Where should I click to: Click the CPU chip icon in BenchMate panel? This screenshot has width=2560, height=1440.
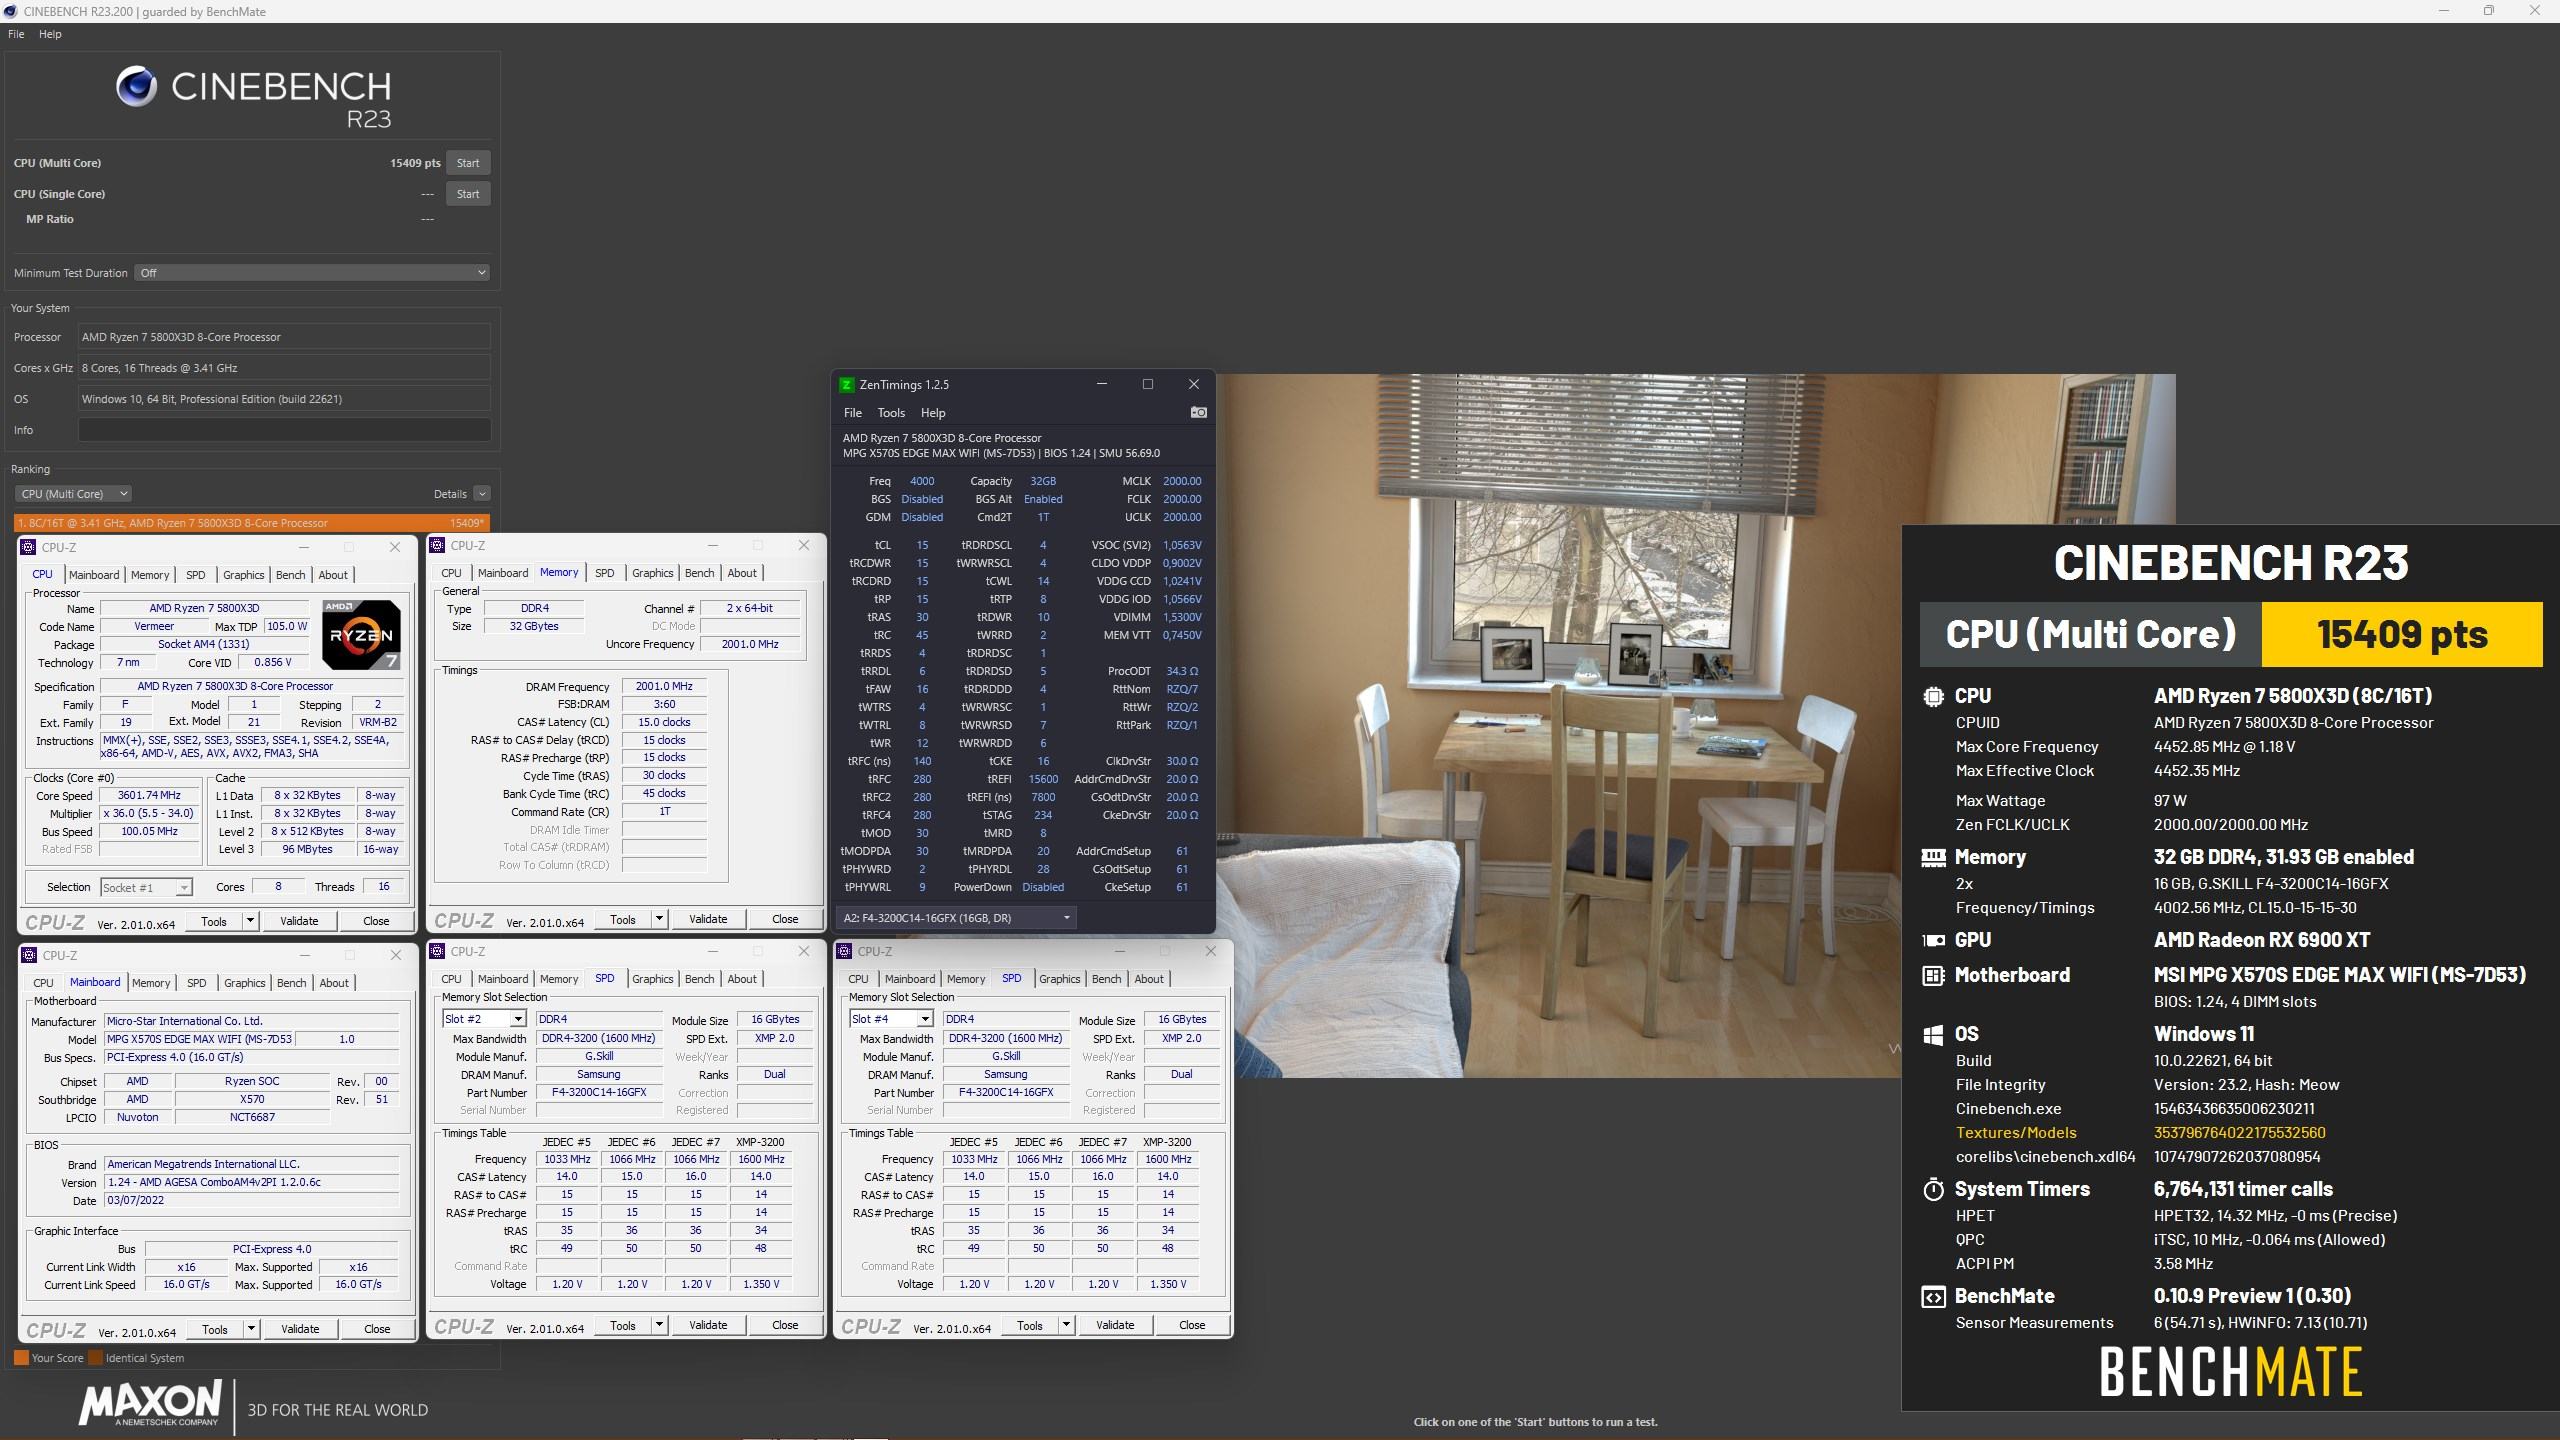point(1933,696)
